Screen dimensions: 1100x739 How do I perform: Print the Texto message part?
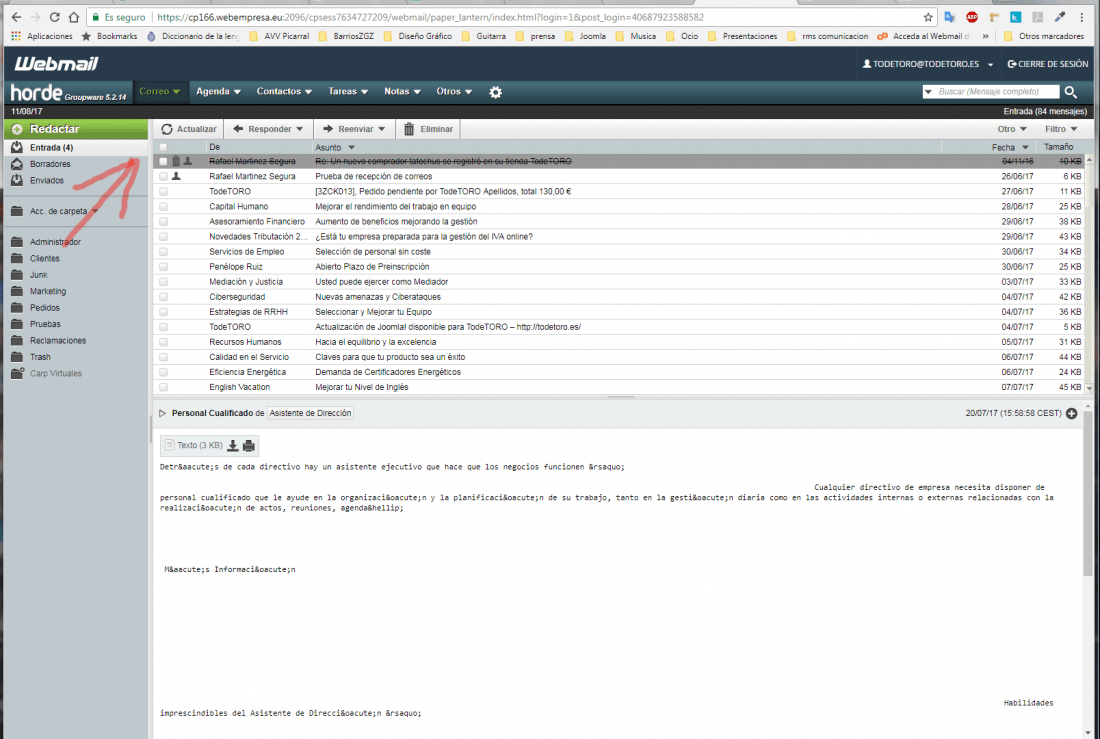pos(248,446)
